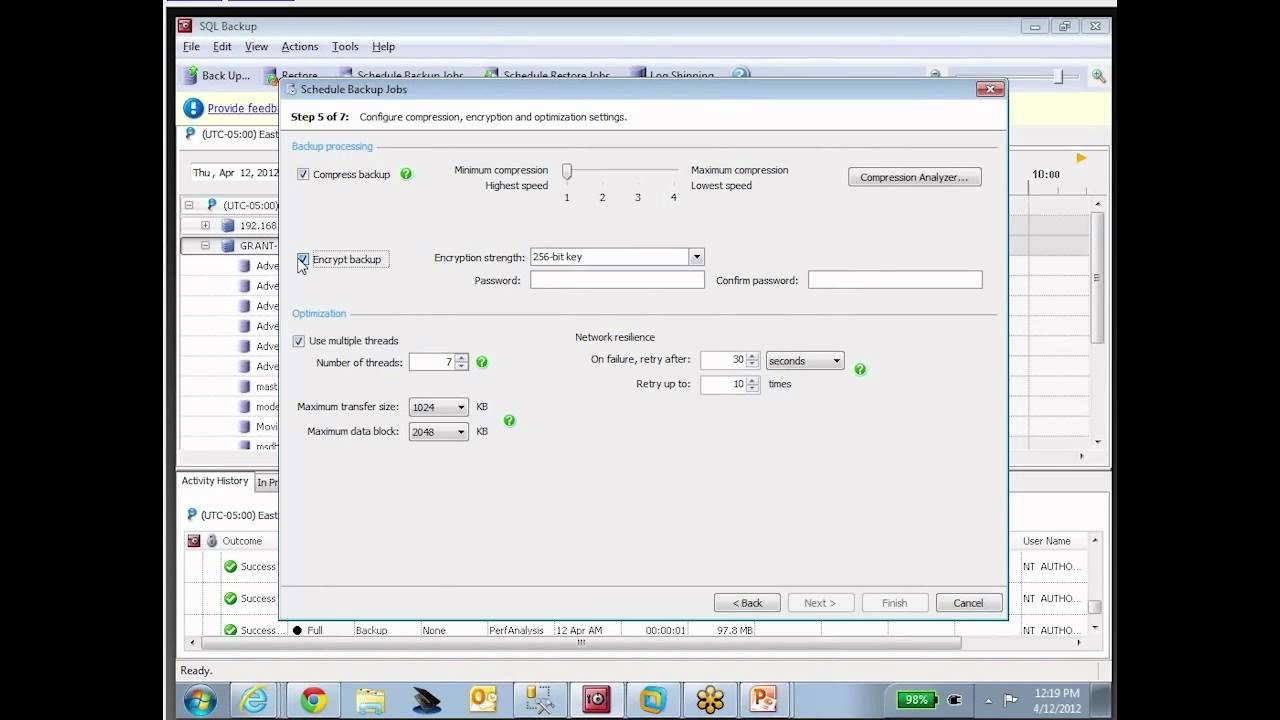Click the GRANT- server icon in tree

(x=228, y=246)
